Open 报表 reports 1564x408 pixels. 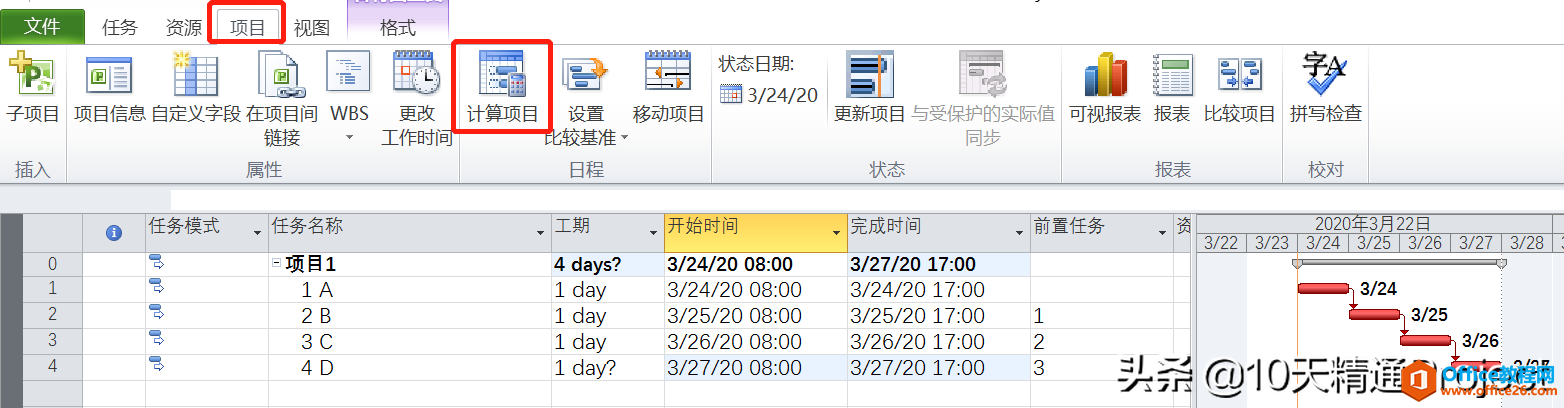[x=1172, y=89]
